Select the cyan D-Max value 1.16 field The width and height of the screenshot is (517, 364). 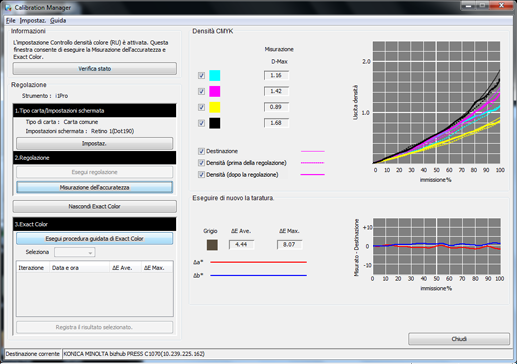point(276,75)
